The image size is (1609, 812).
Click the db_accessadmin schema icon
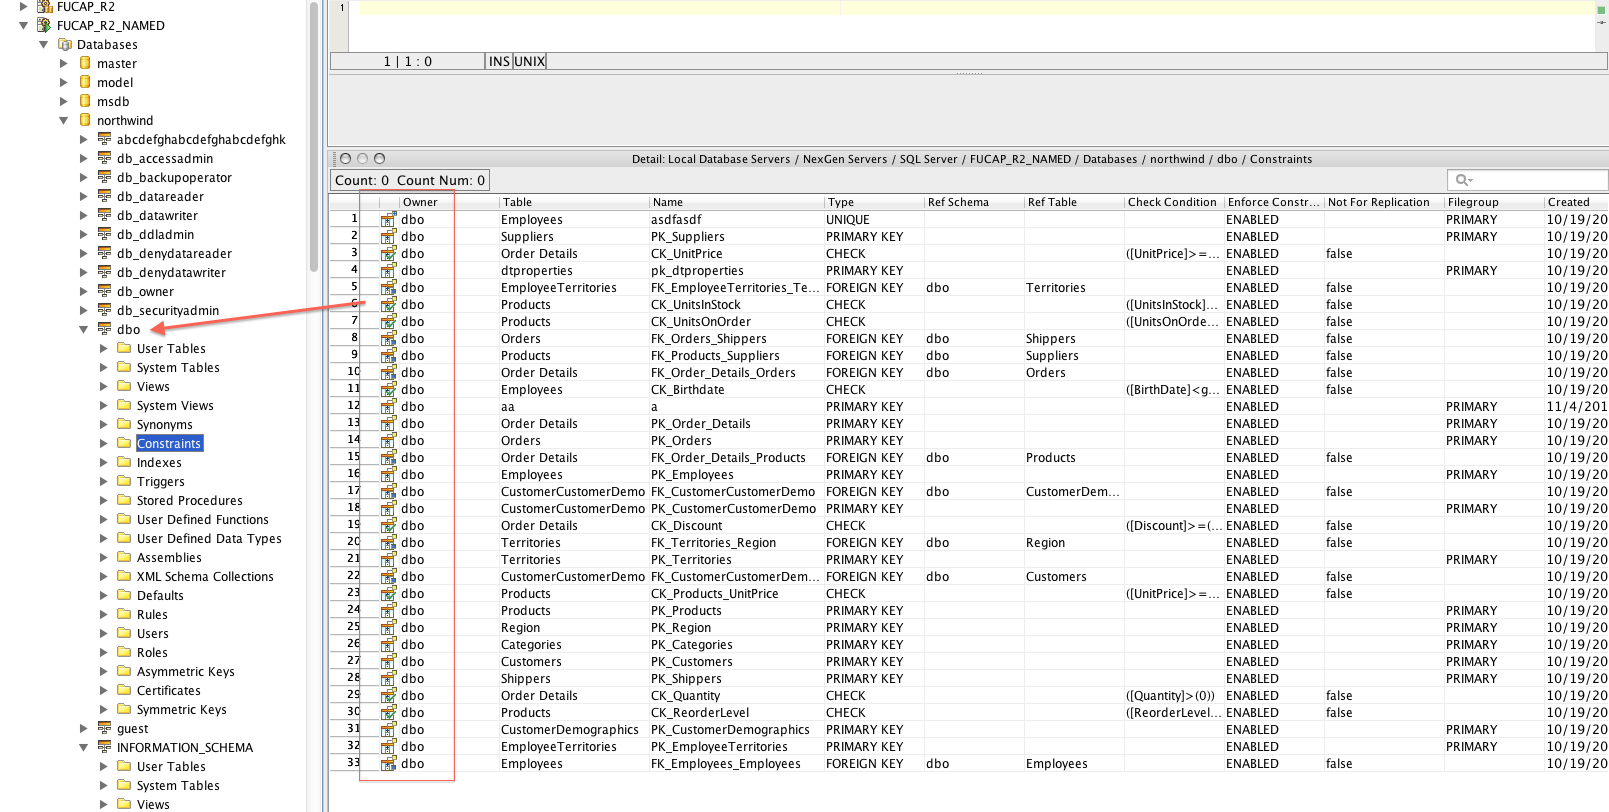pyautogui.click(x=104, y=158)
